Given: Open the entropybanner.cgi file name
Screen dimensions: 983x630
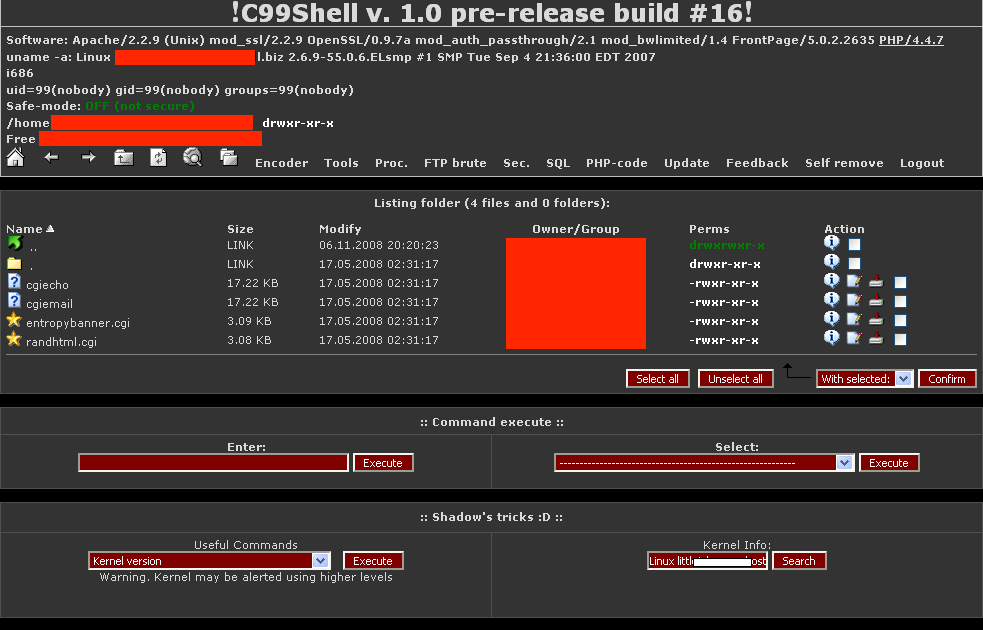Looking at the screenshot, I should (x=78, y=323).
